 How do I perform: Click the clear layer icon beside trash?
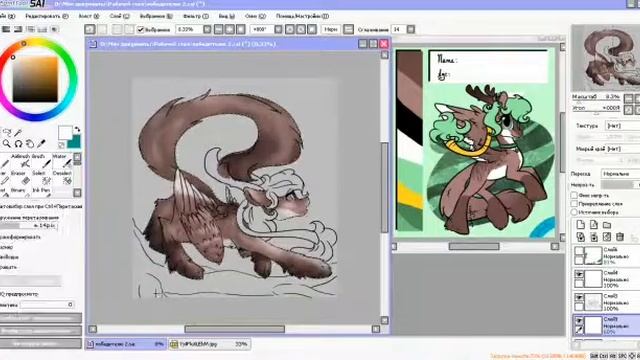607,237
